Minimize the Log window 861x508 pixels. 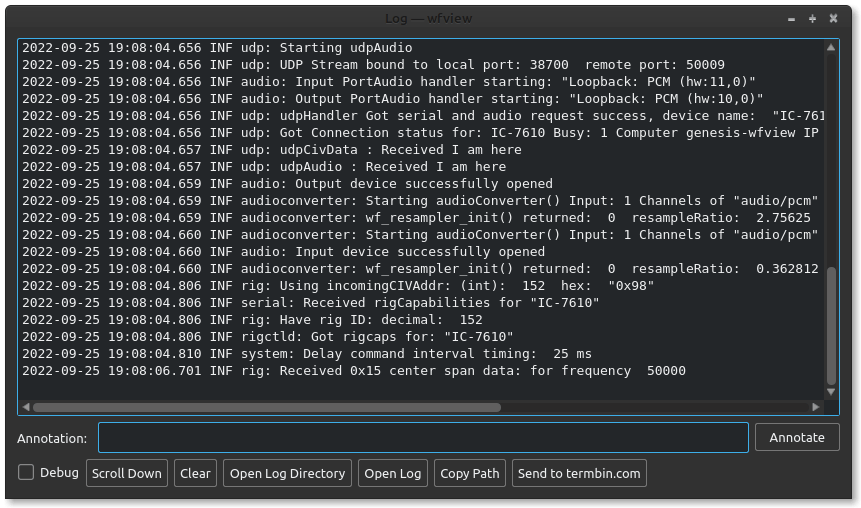[x=791, y=19]
